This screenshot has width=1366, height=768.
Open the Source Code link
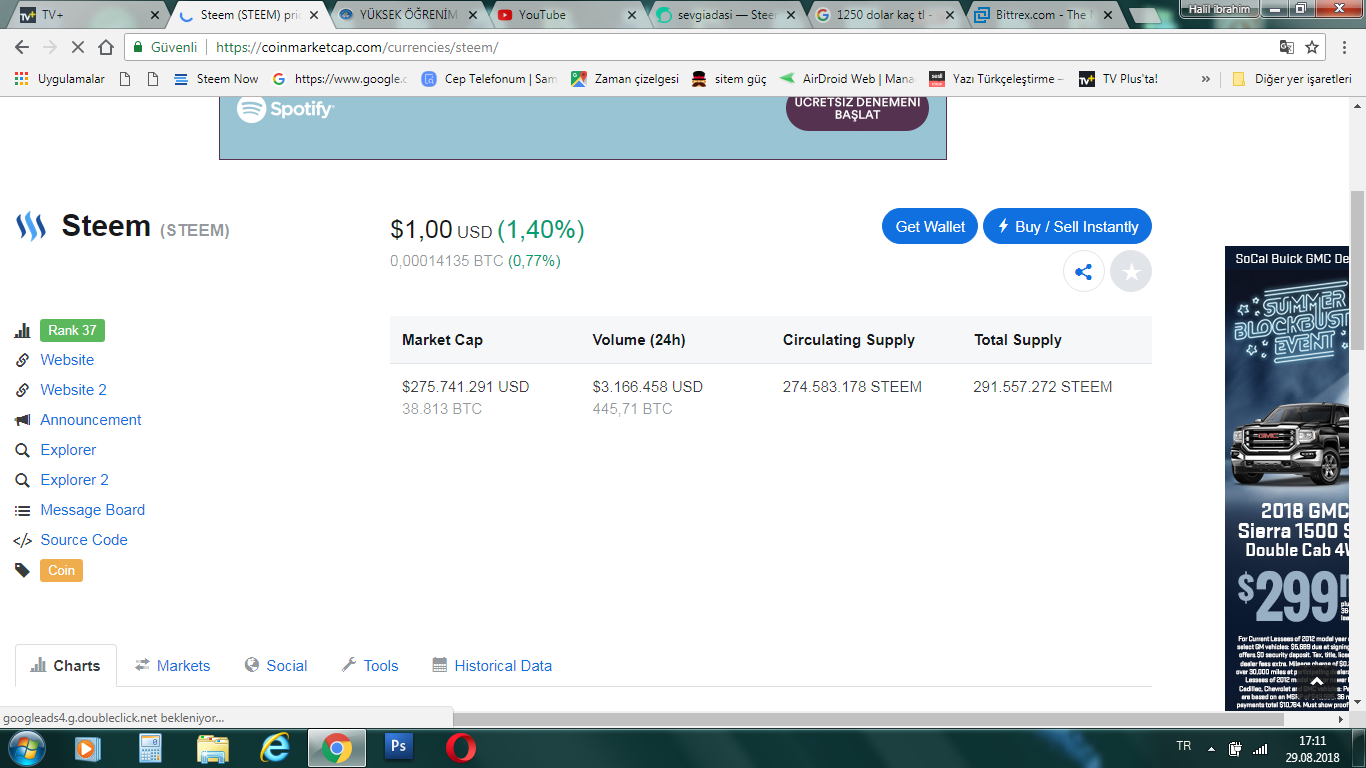click(x=84, y=540)
